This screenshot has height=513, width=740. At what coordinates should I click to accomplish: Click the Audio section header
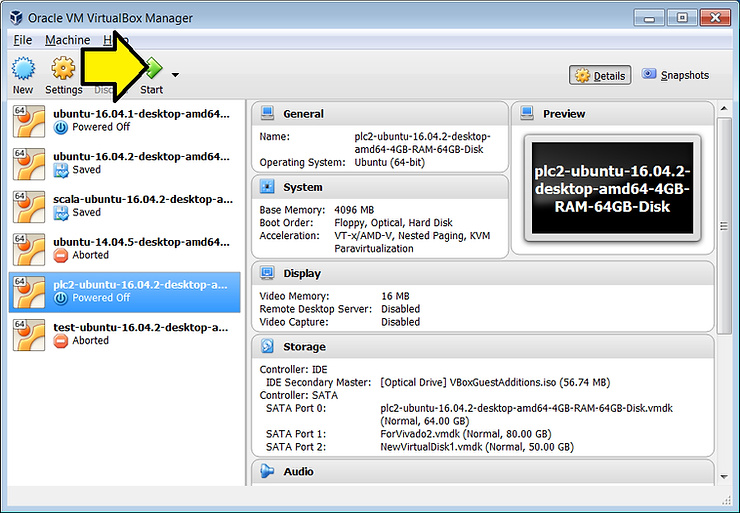(x=483, y=471)
